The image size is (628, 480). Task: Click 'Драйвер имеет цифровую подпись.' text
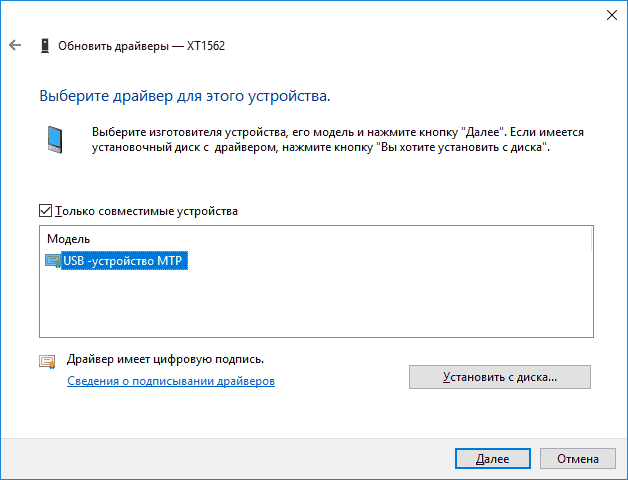[x=165, y=359]
